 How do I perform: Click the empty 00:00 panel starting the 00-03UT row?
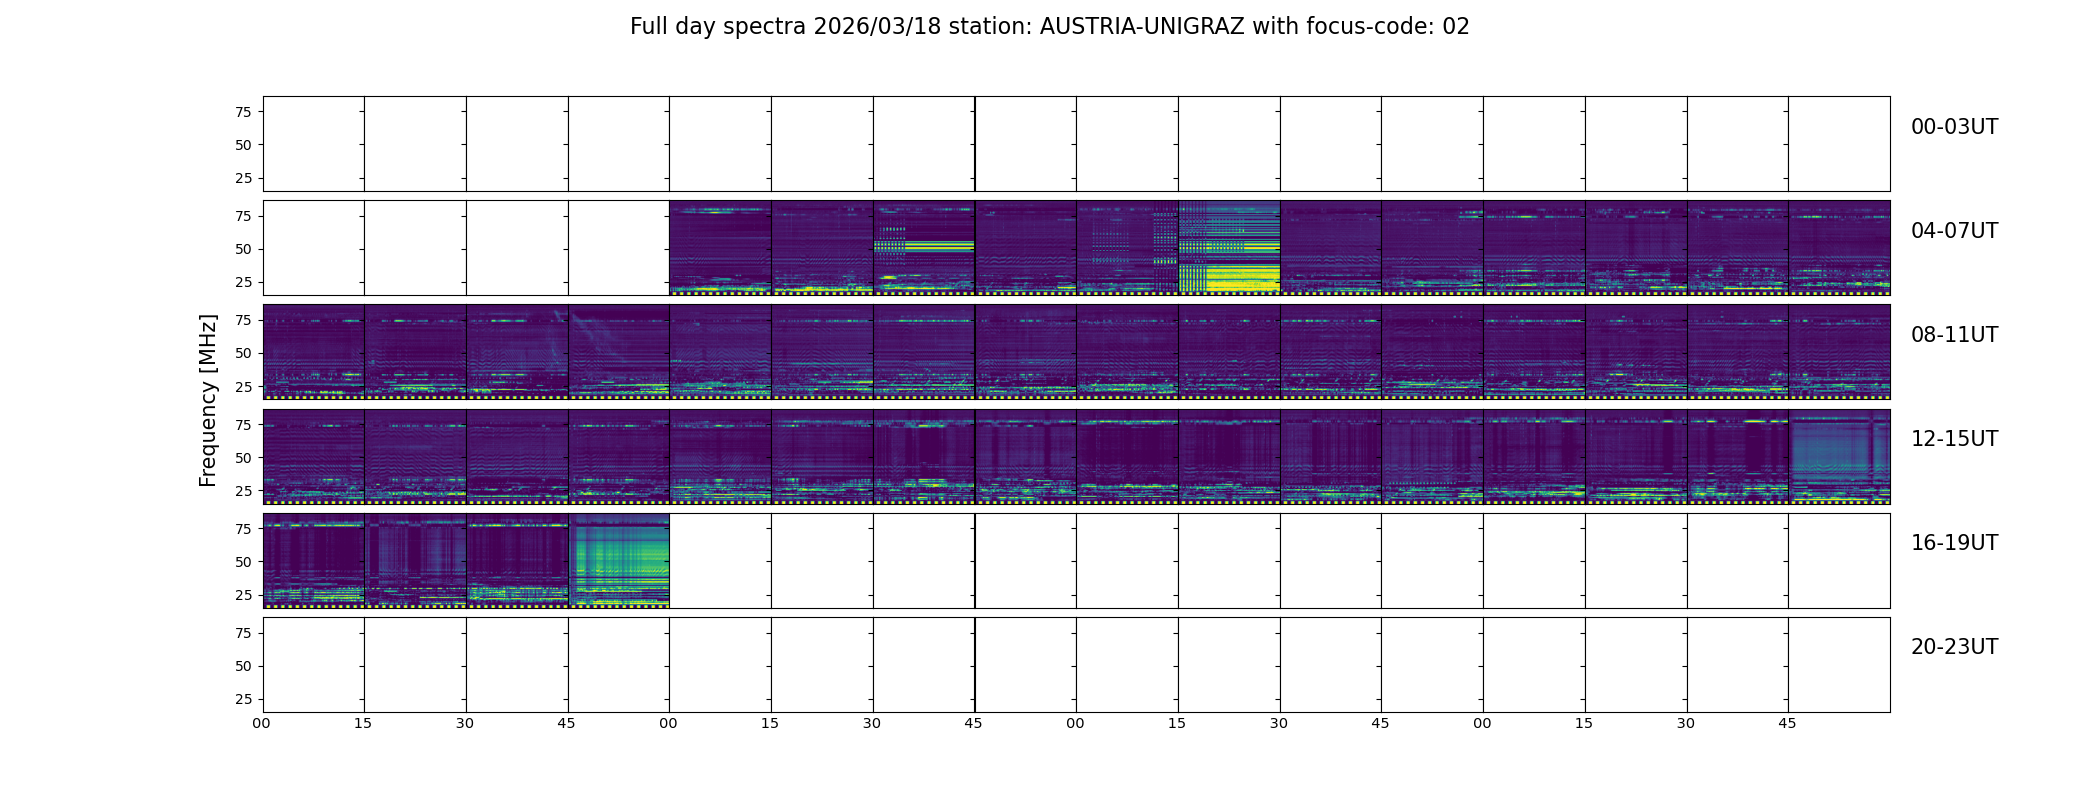click(x=313, y=144)
